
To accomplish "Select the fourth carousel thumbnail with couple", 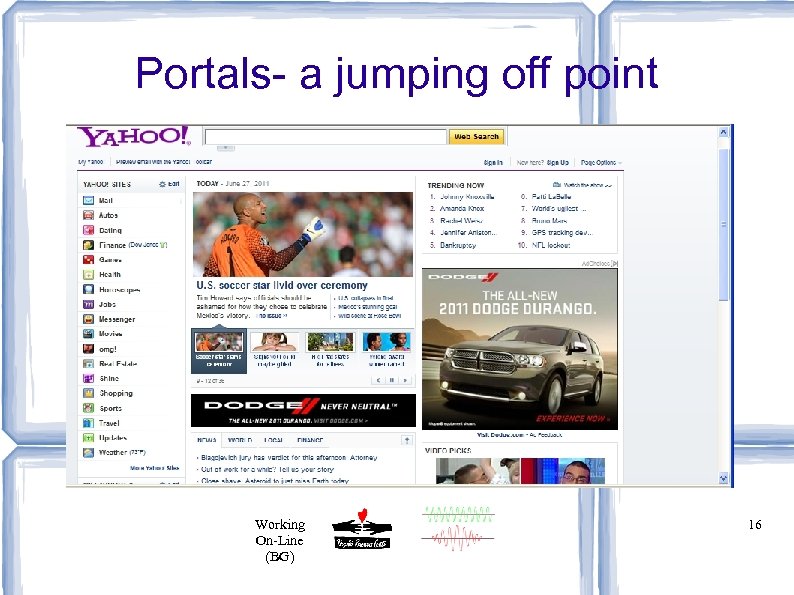I will [386, 342].
